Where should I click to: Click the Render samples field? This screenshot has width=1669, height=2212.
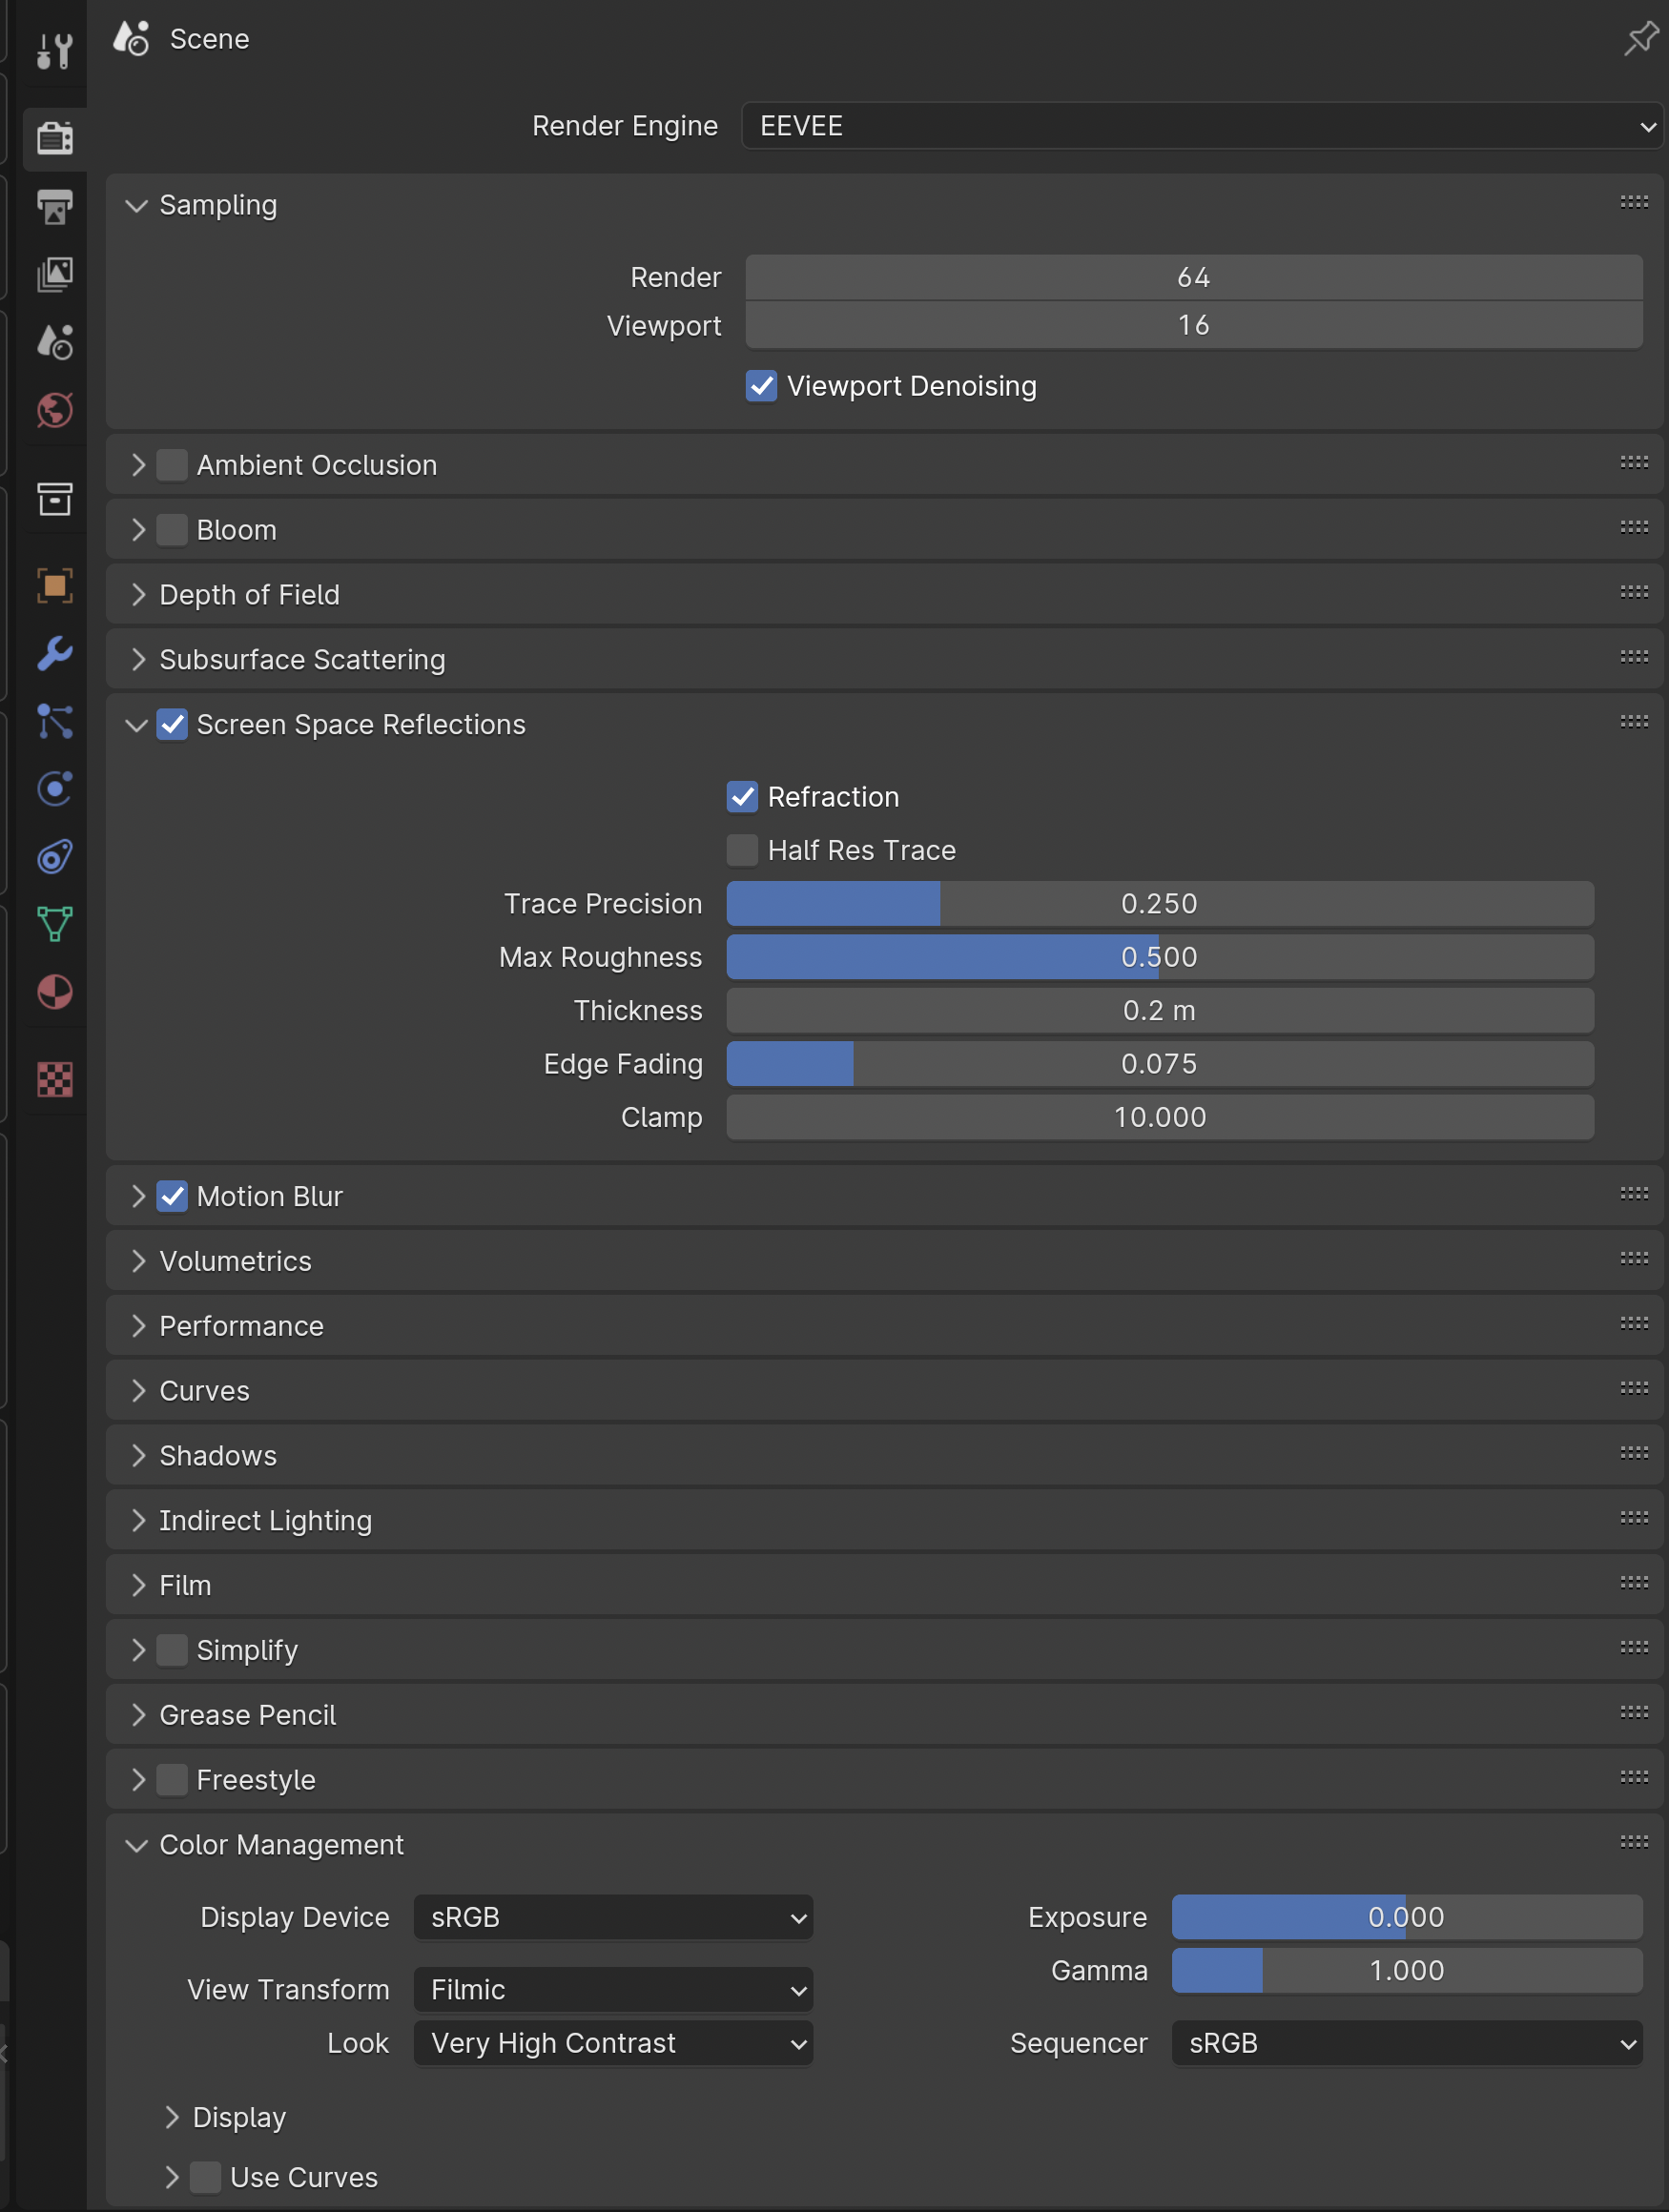[x=1194, y=277]
